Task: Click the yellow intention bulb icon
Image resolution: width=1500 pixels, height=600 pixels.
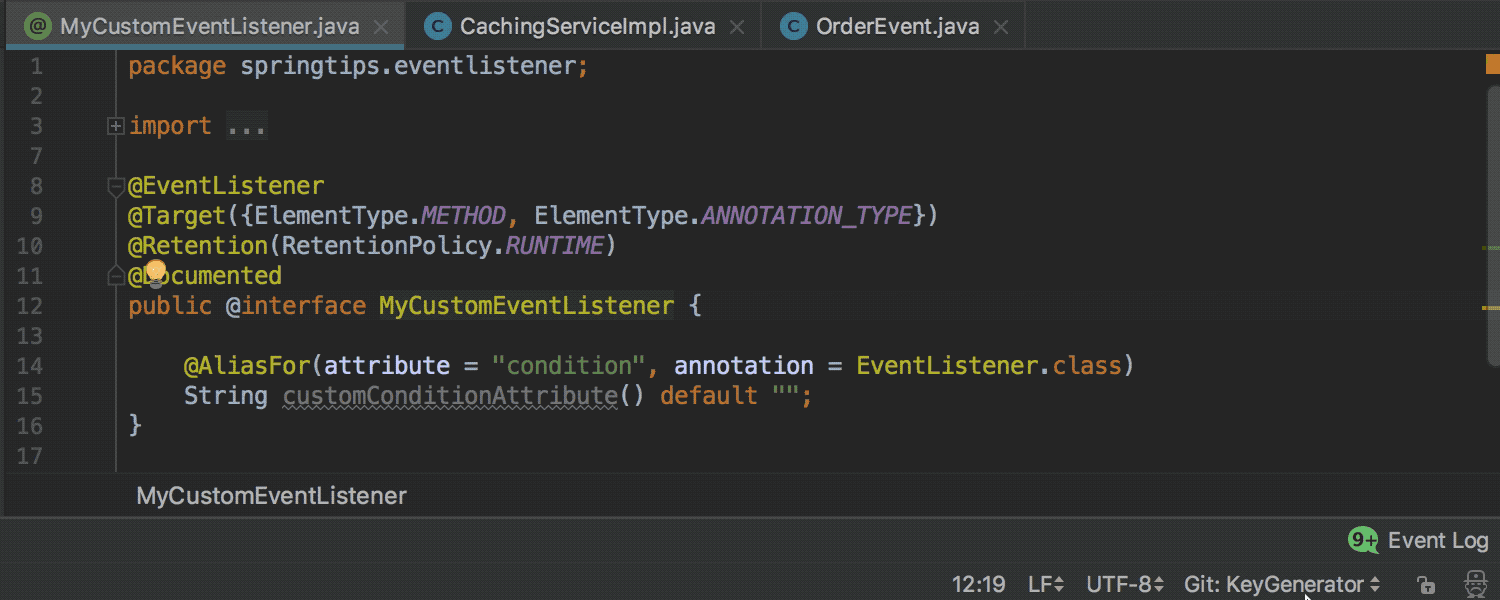Action: point(157,271)
